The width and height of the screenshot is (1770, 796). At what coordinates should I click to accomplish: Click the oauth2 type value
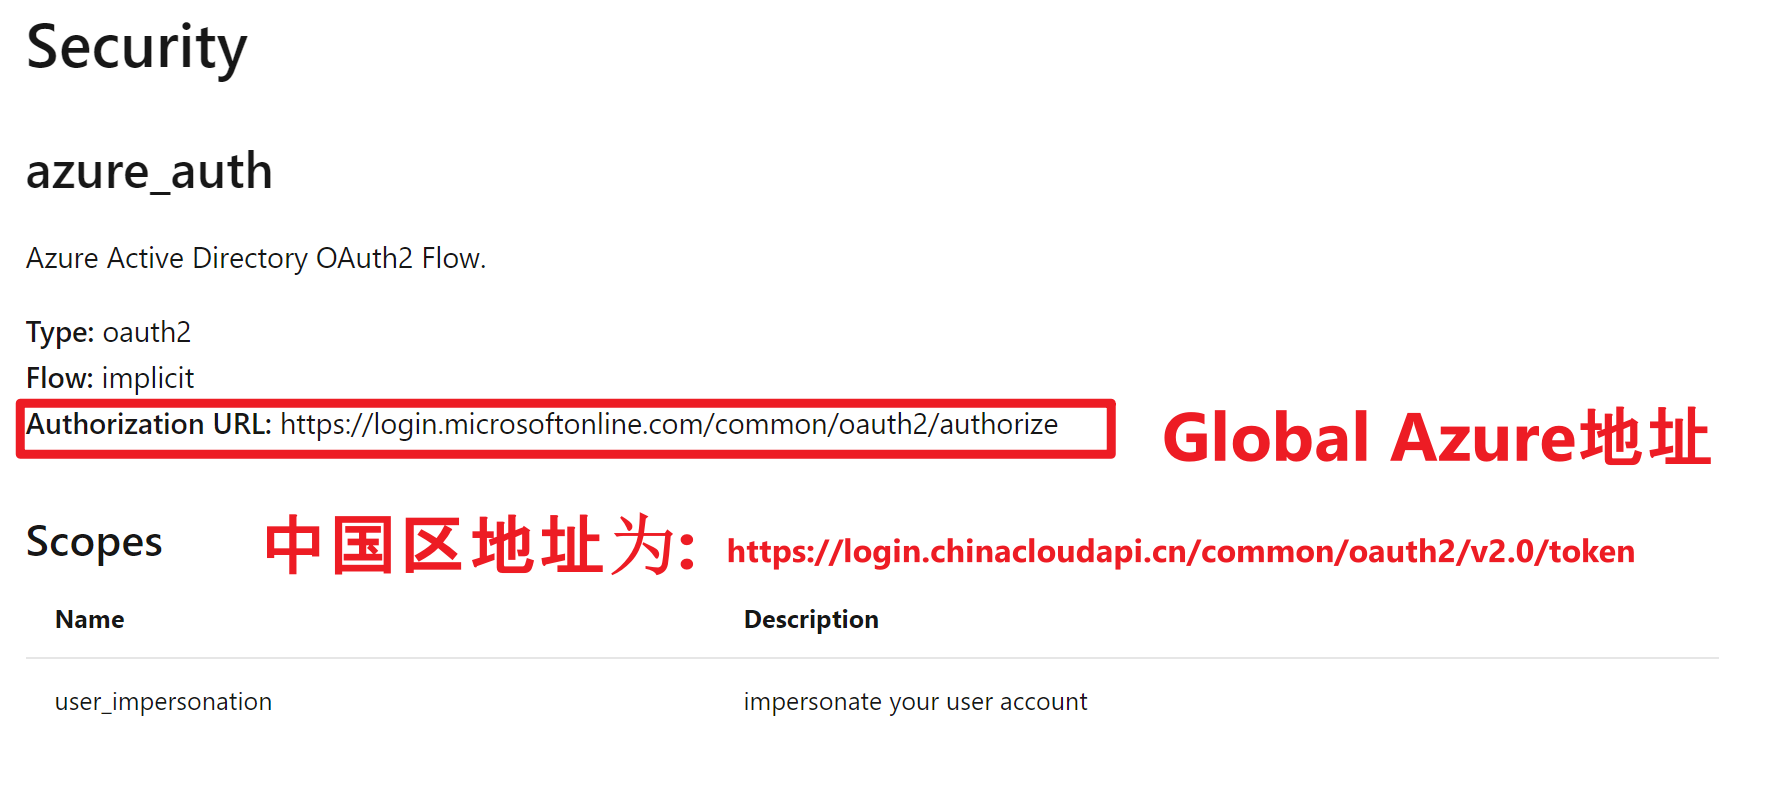tap(147, 332)
